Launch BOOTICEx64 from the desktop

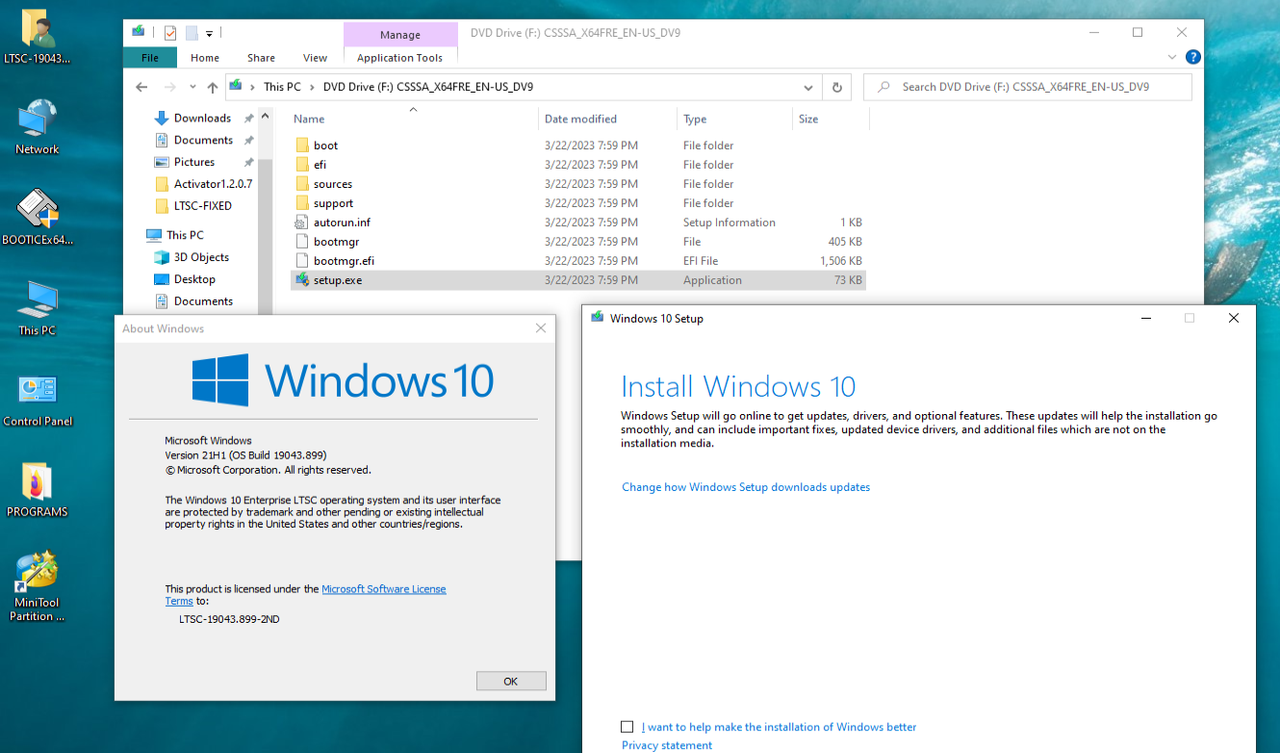tap(37, 217)
